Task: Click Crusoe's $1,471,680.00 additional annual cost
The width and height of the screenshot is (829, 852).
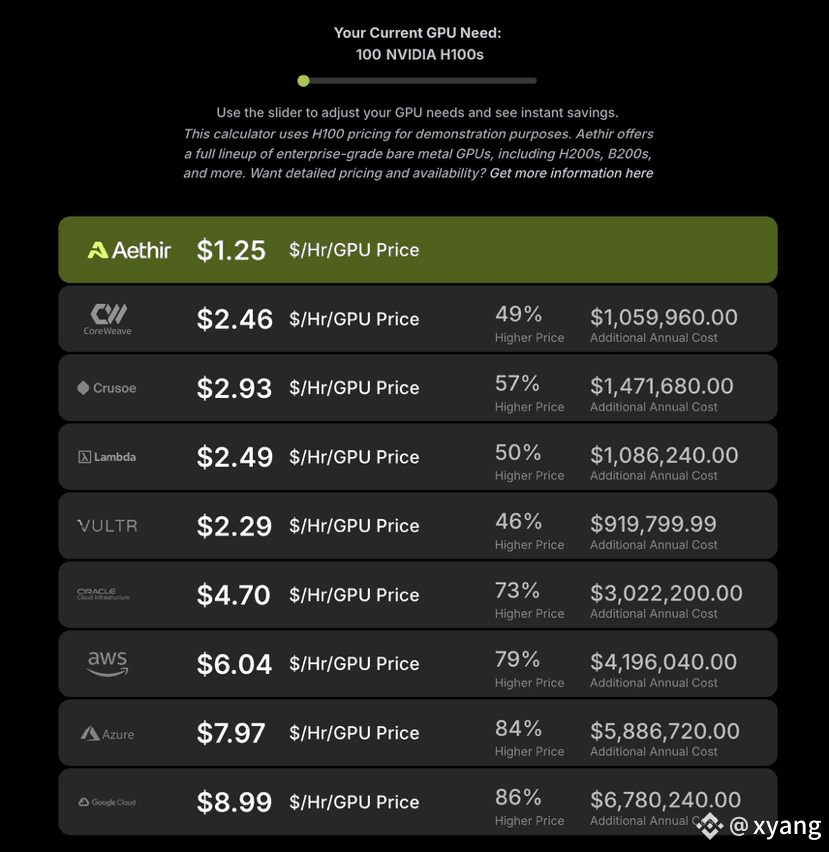Action: [661, 386]
